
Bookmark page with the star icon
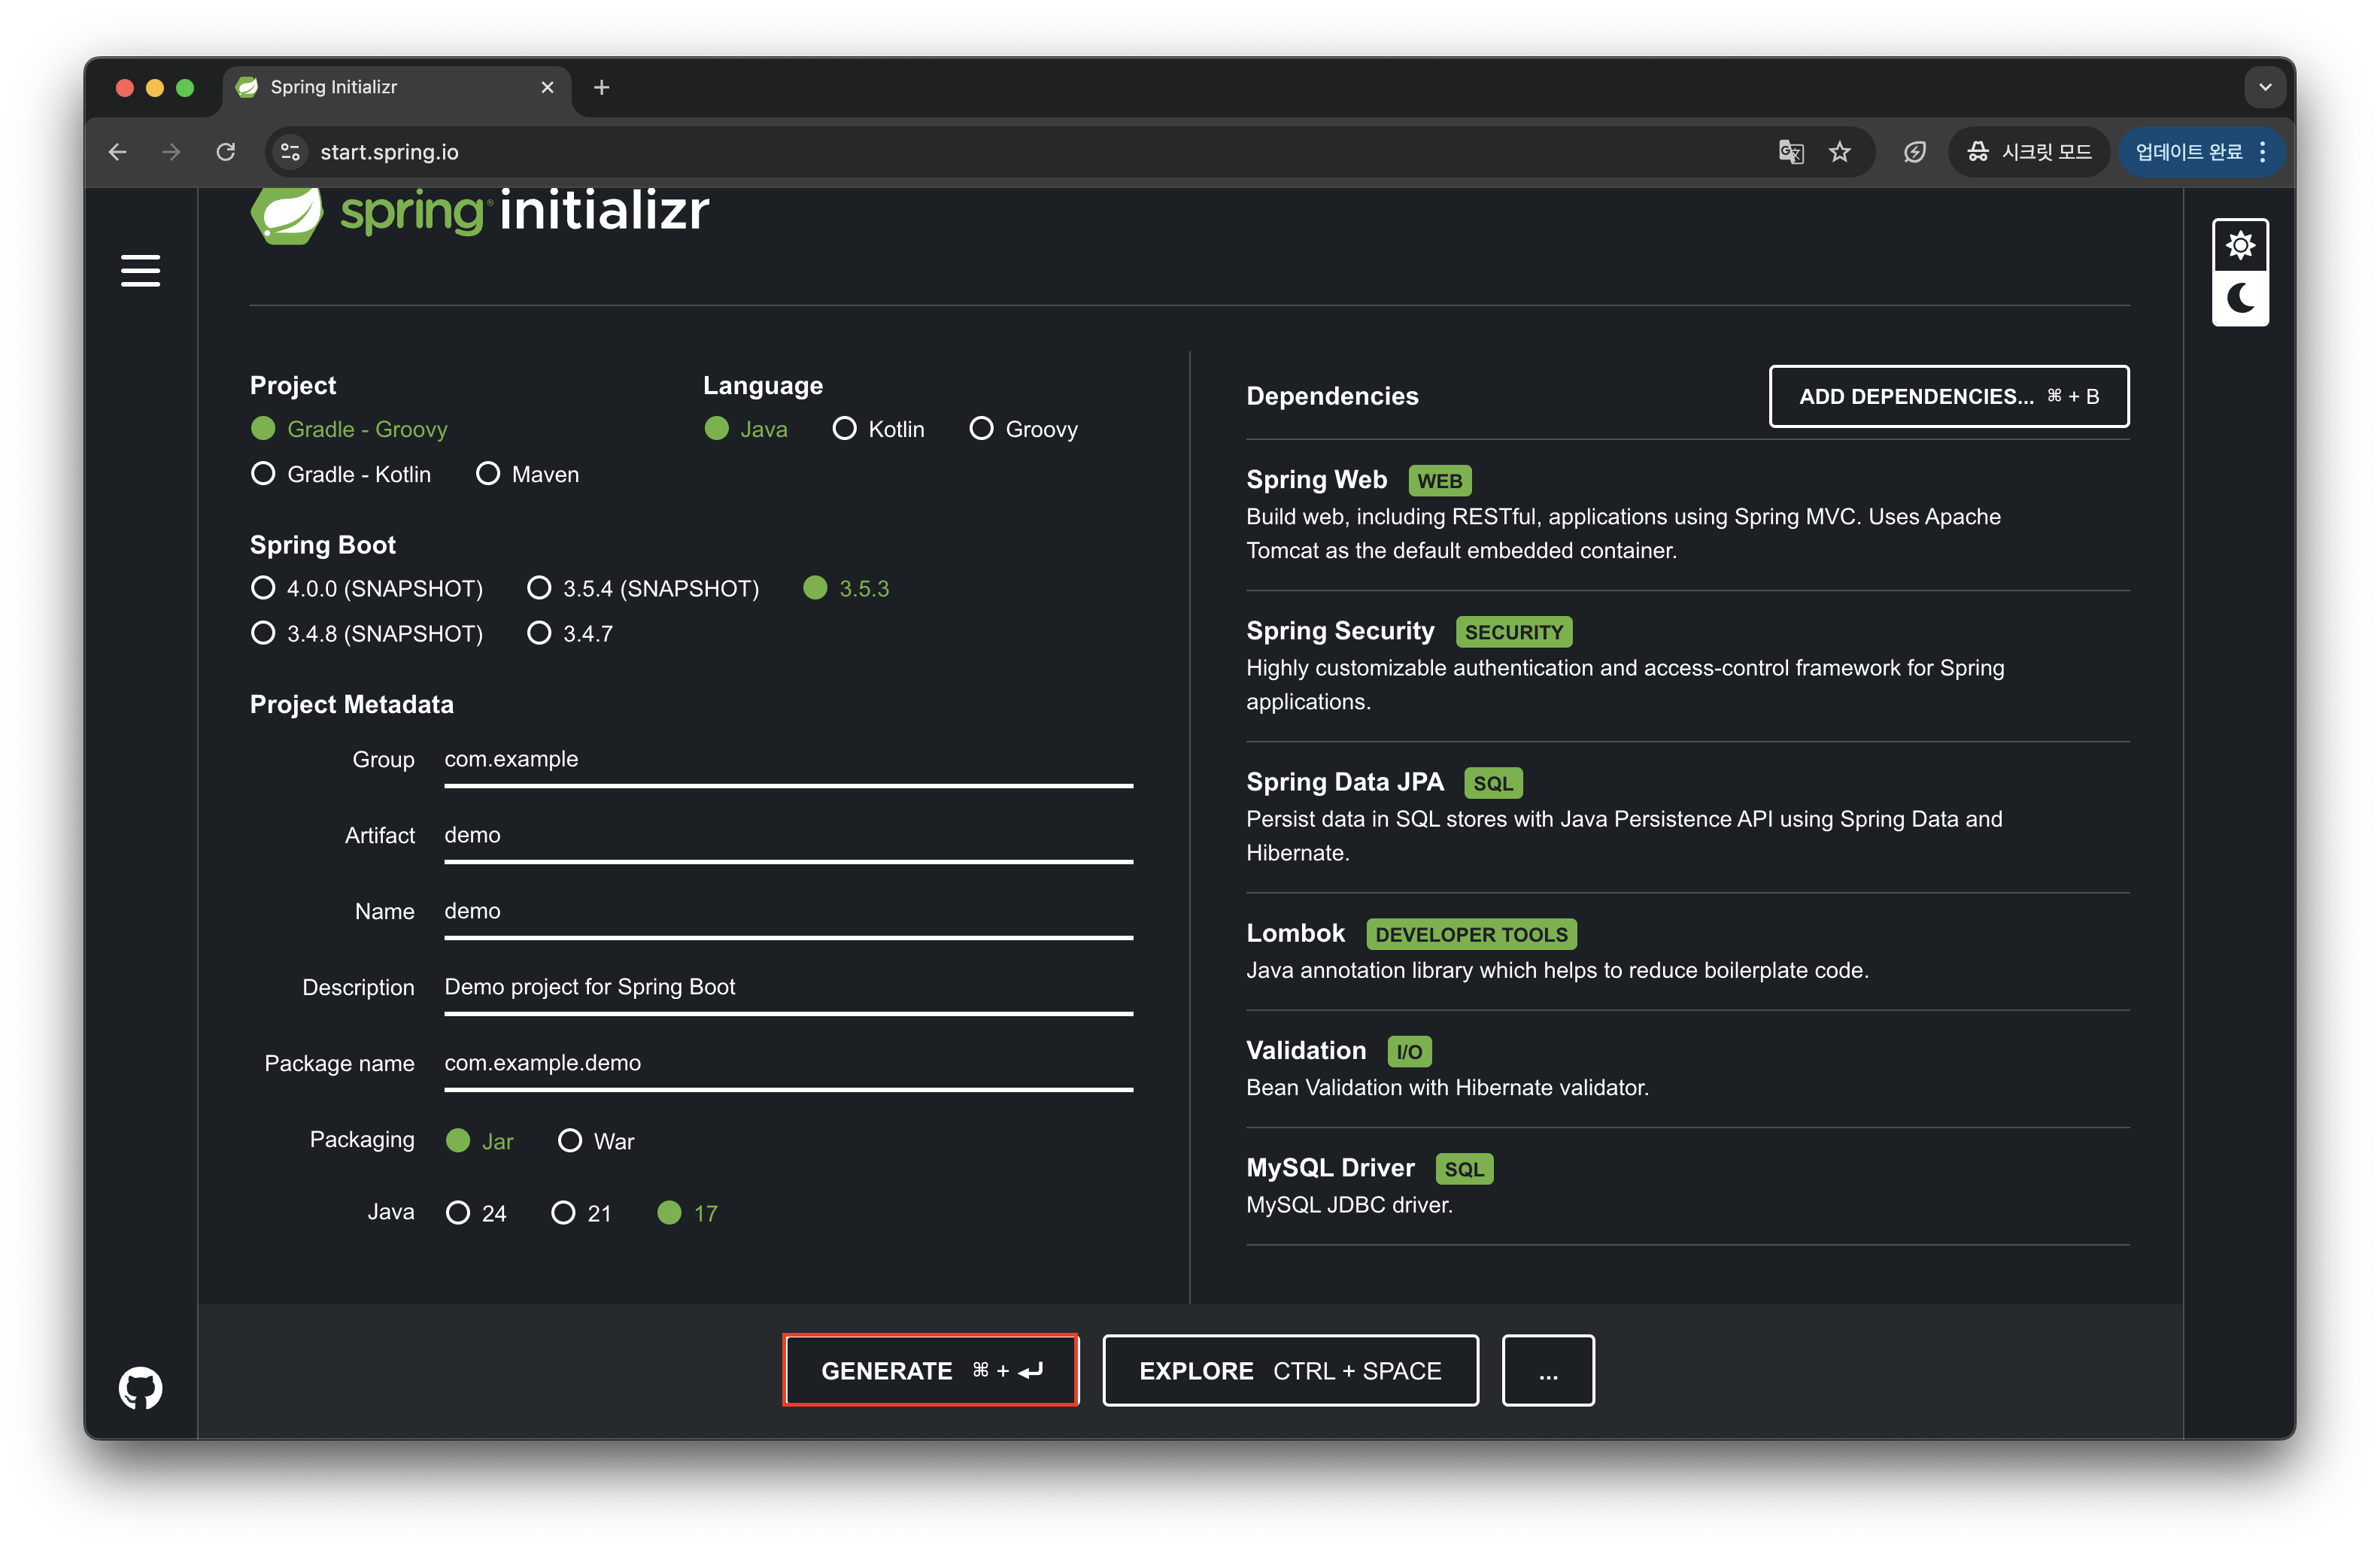[1839, 152]
